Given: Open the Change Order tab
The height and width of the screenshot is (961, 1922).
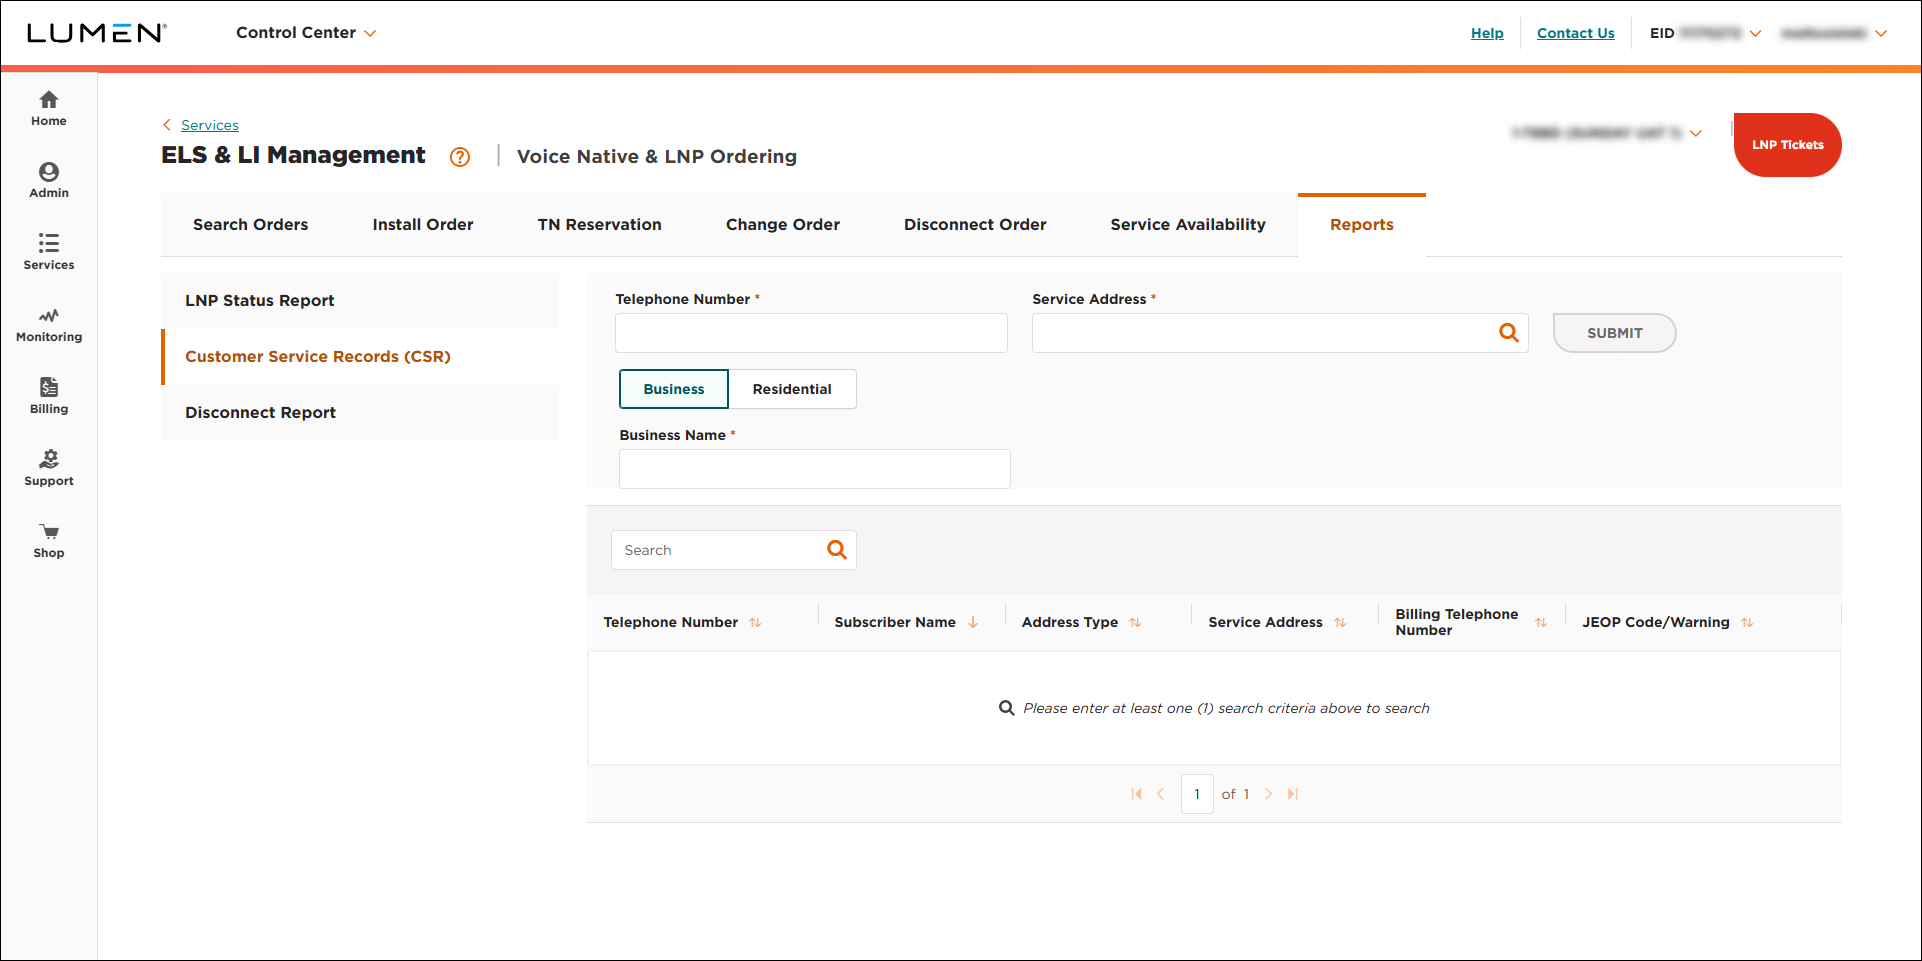Looking at the screenshot, I should (783, 225).
